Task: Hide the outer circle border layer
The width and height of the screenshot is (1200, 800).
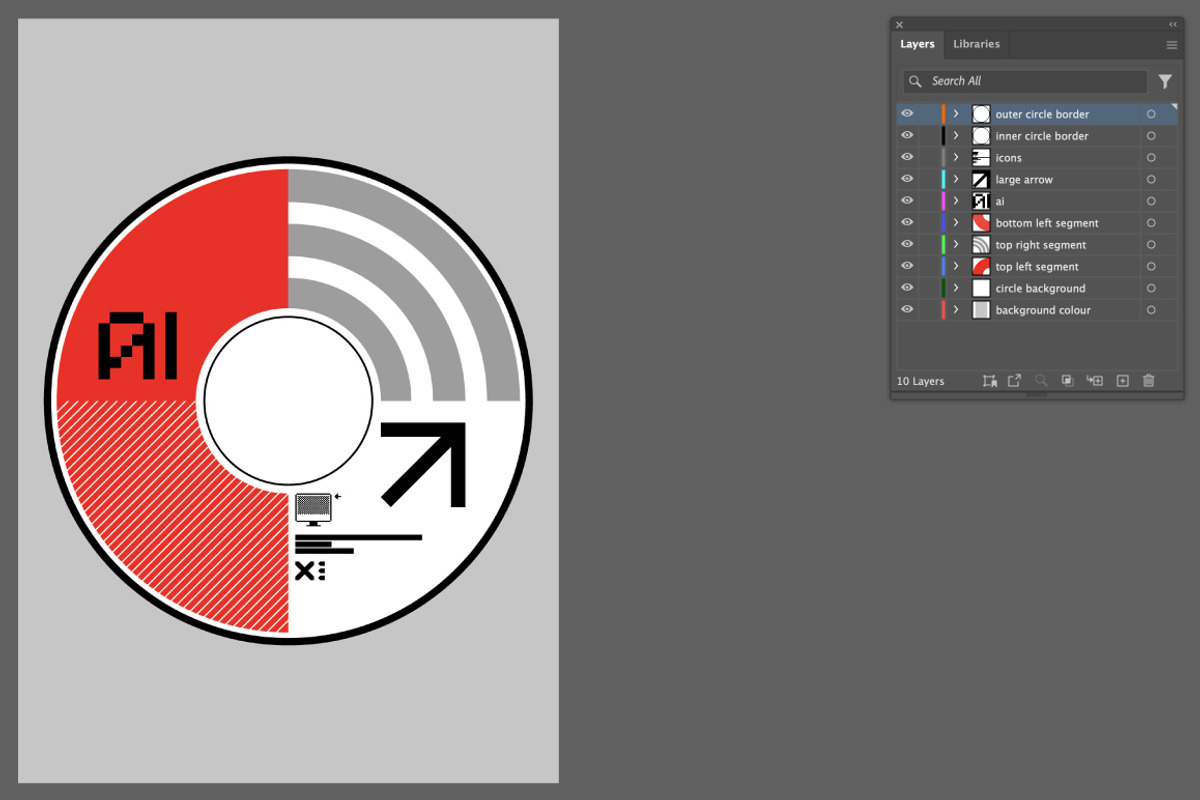Action: point(907,114)
